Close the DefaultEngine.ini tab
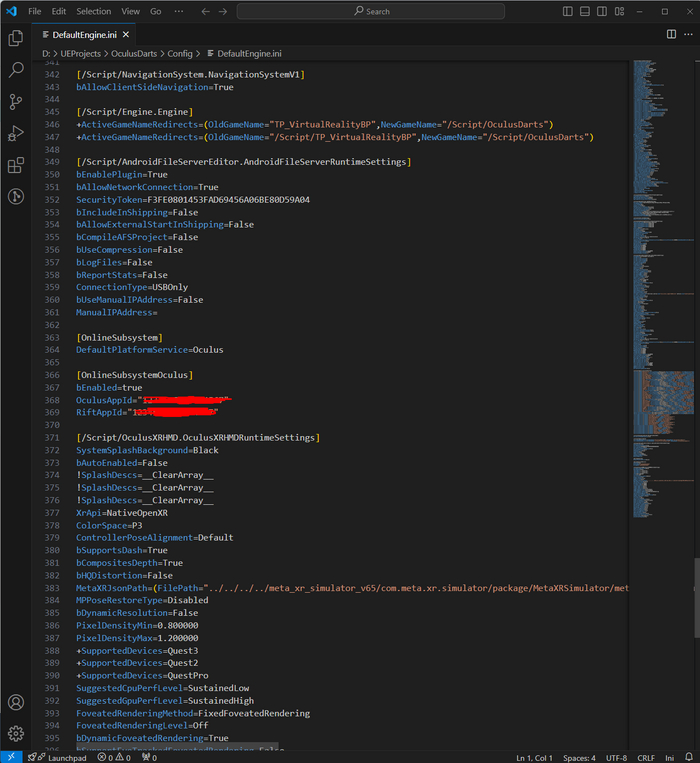 [x=126, y=35]
